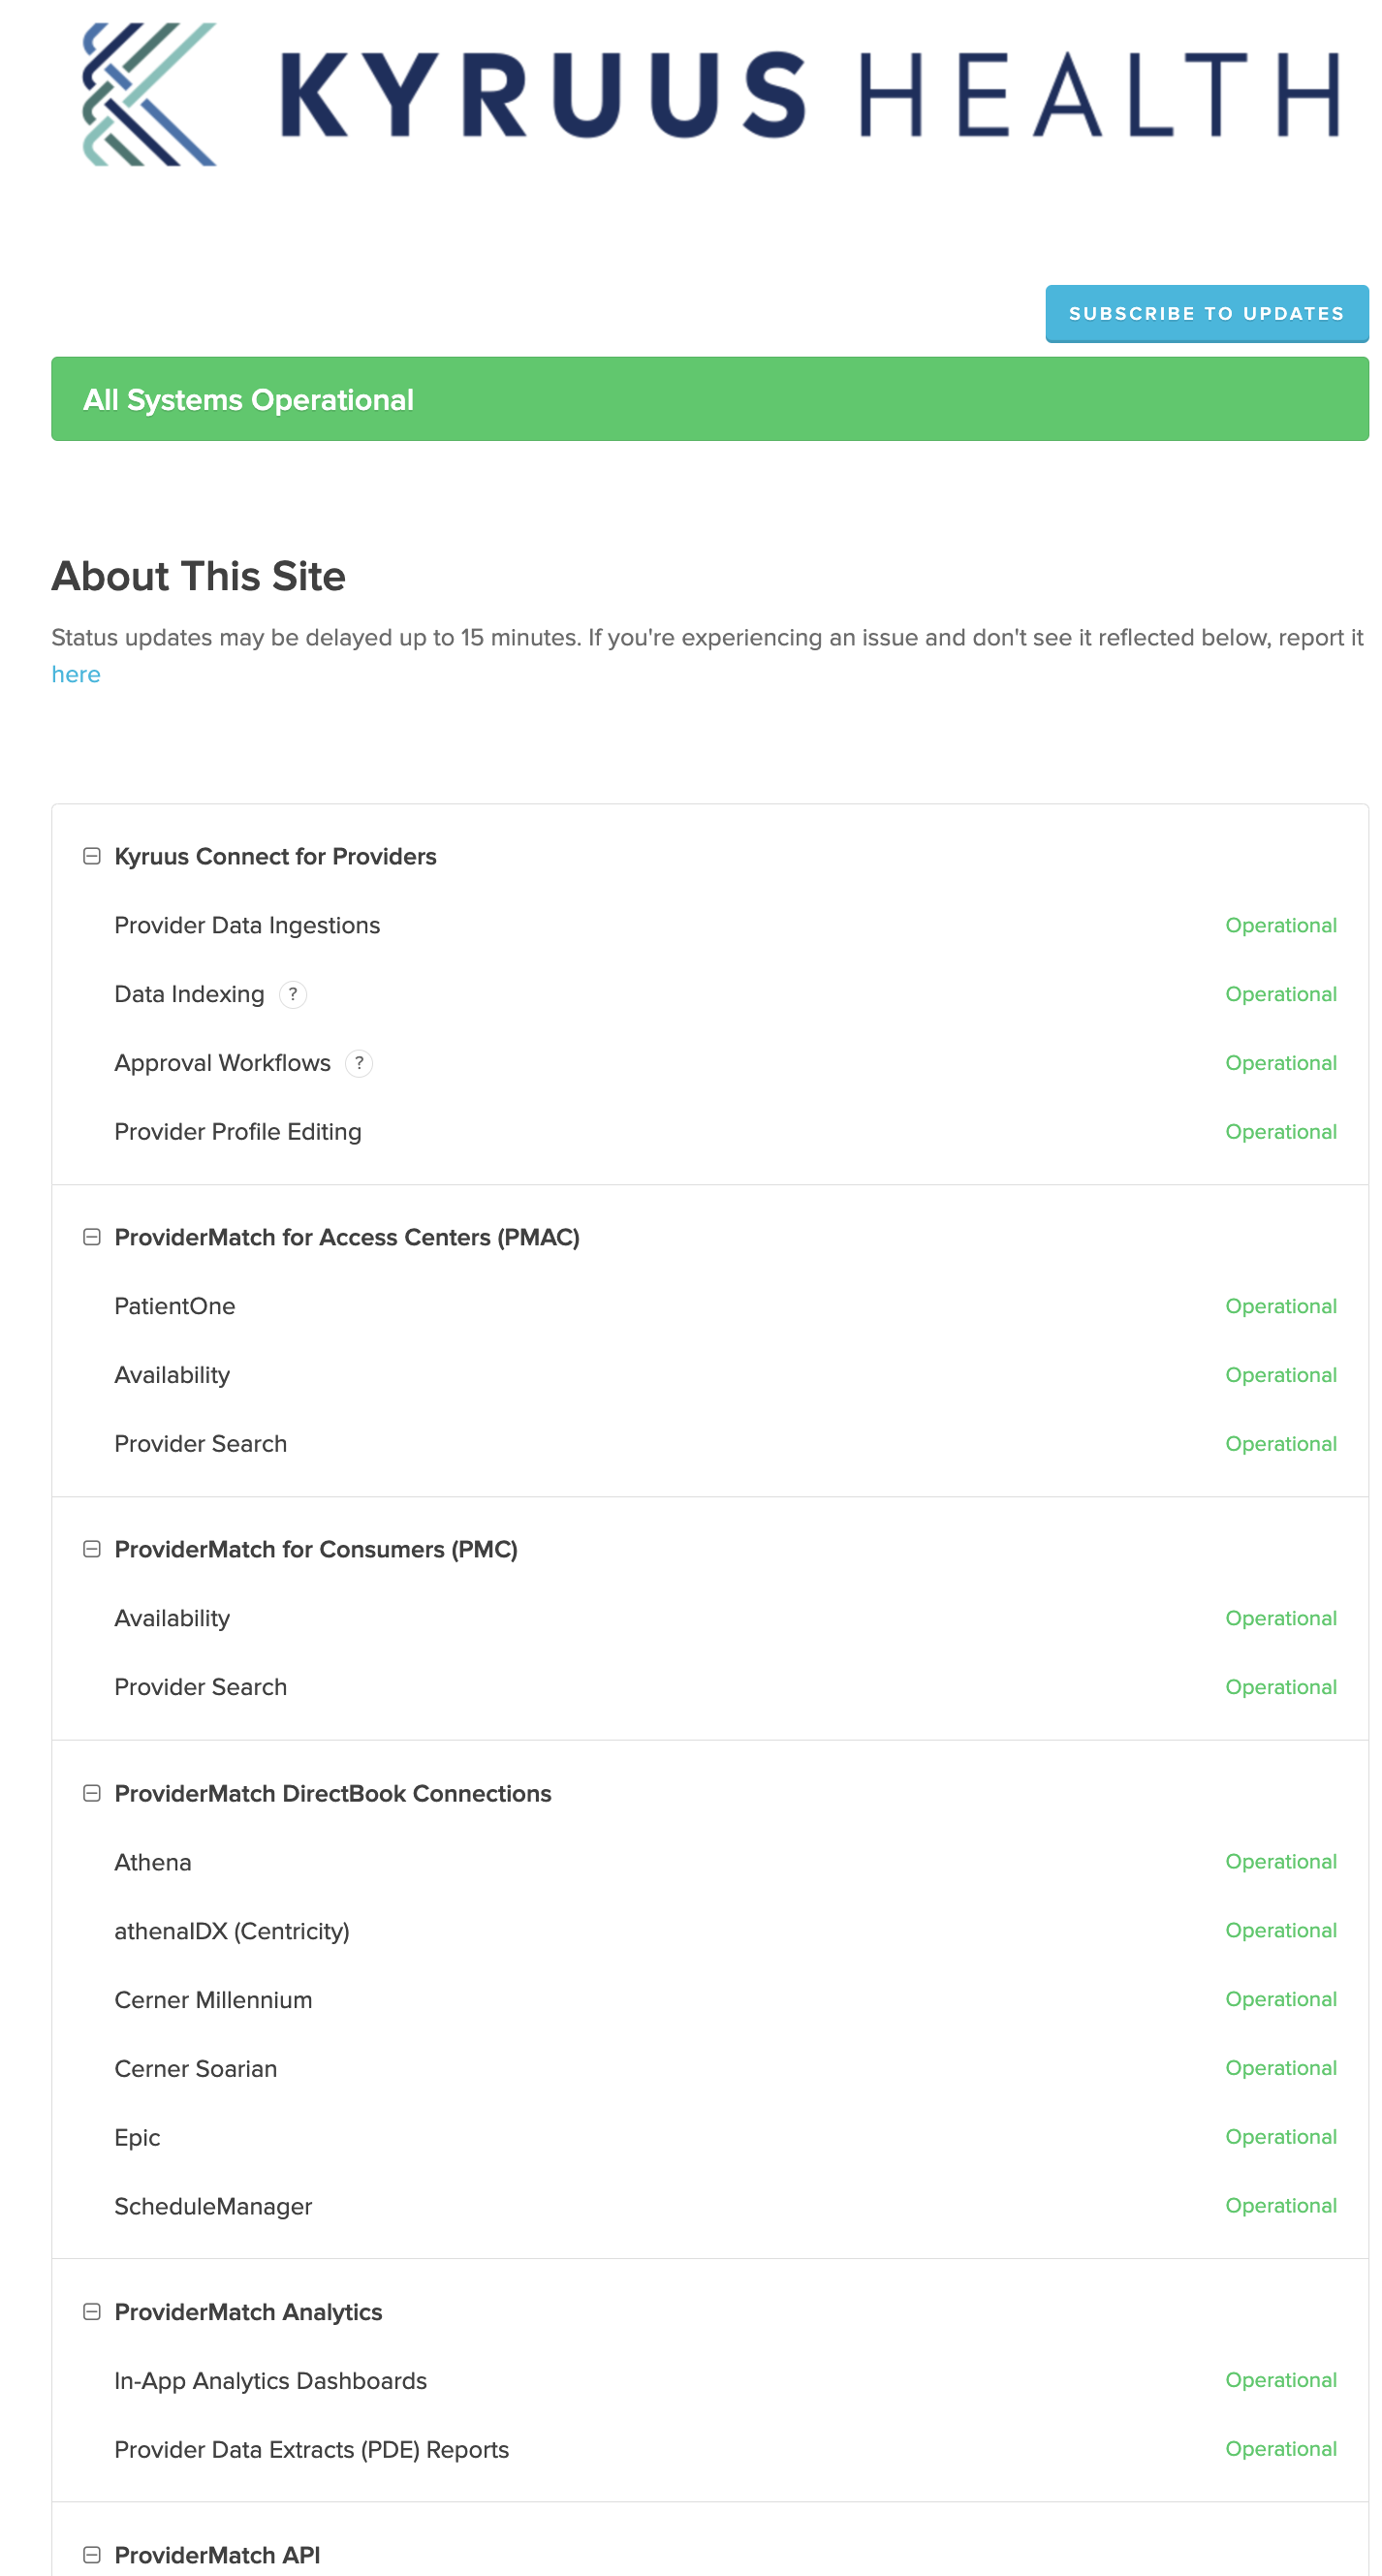Open the 'here' issue reporting link

[75, 674]
